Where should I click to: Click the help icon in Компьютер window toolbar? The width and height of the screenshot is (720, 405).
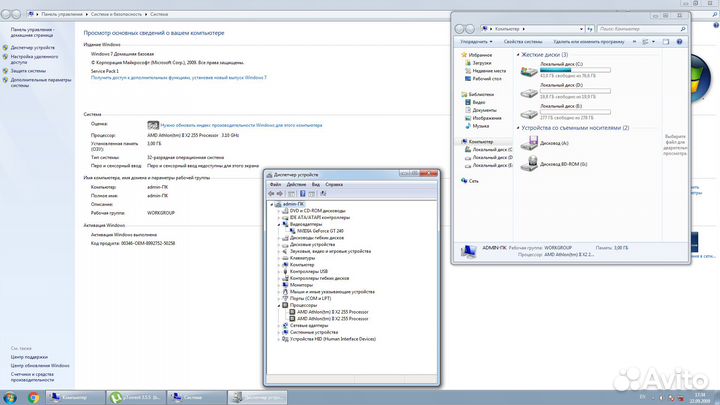(680, 42)
